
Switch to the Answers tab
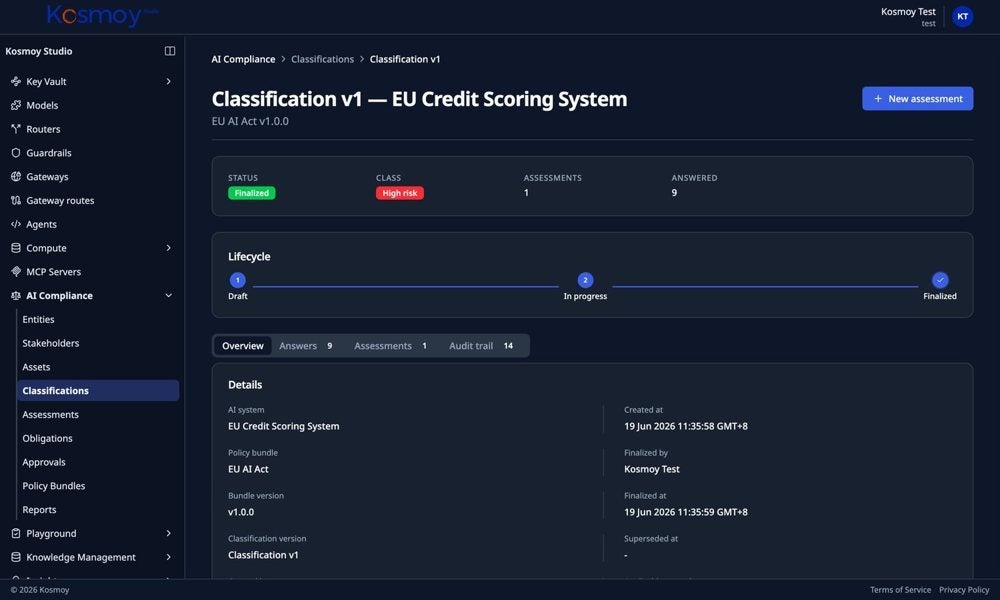[306, 346]
